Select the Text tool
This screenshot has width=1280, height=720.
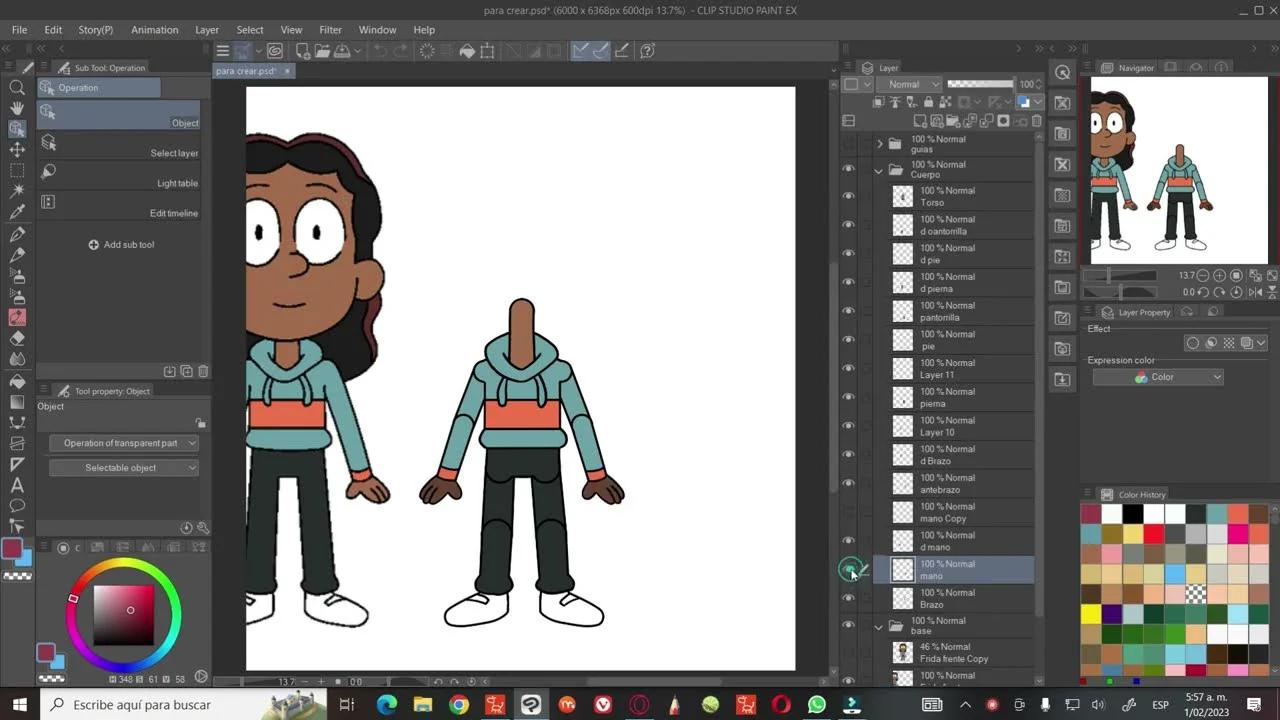click(x=17, y=485)
